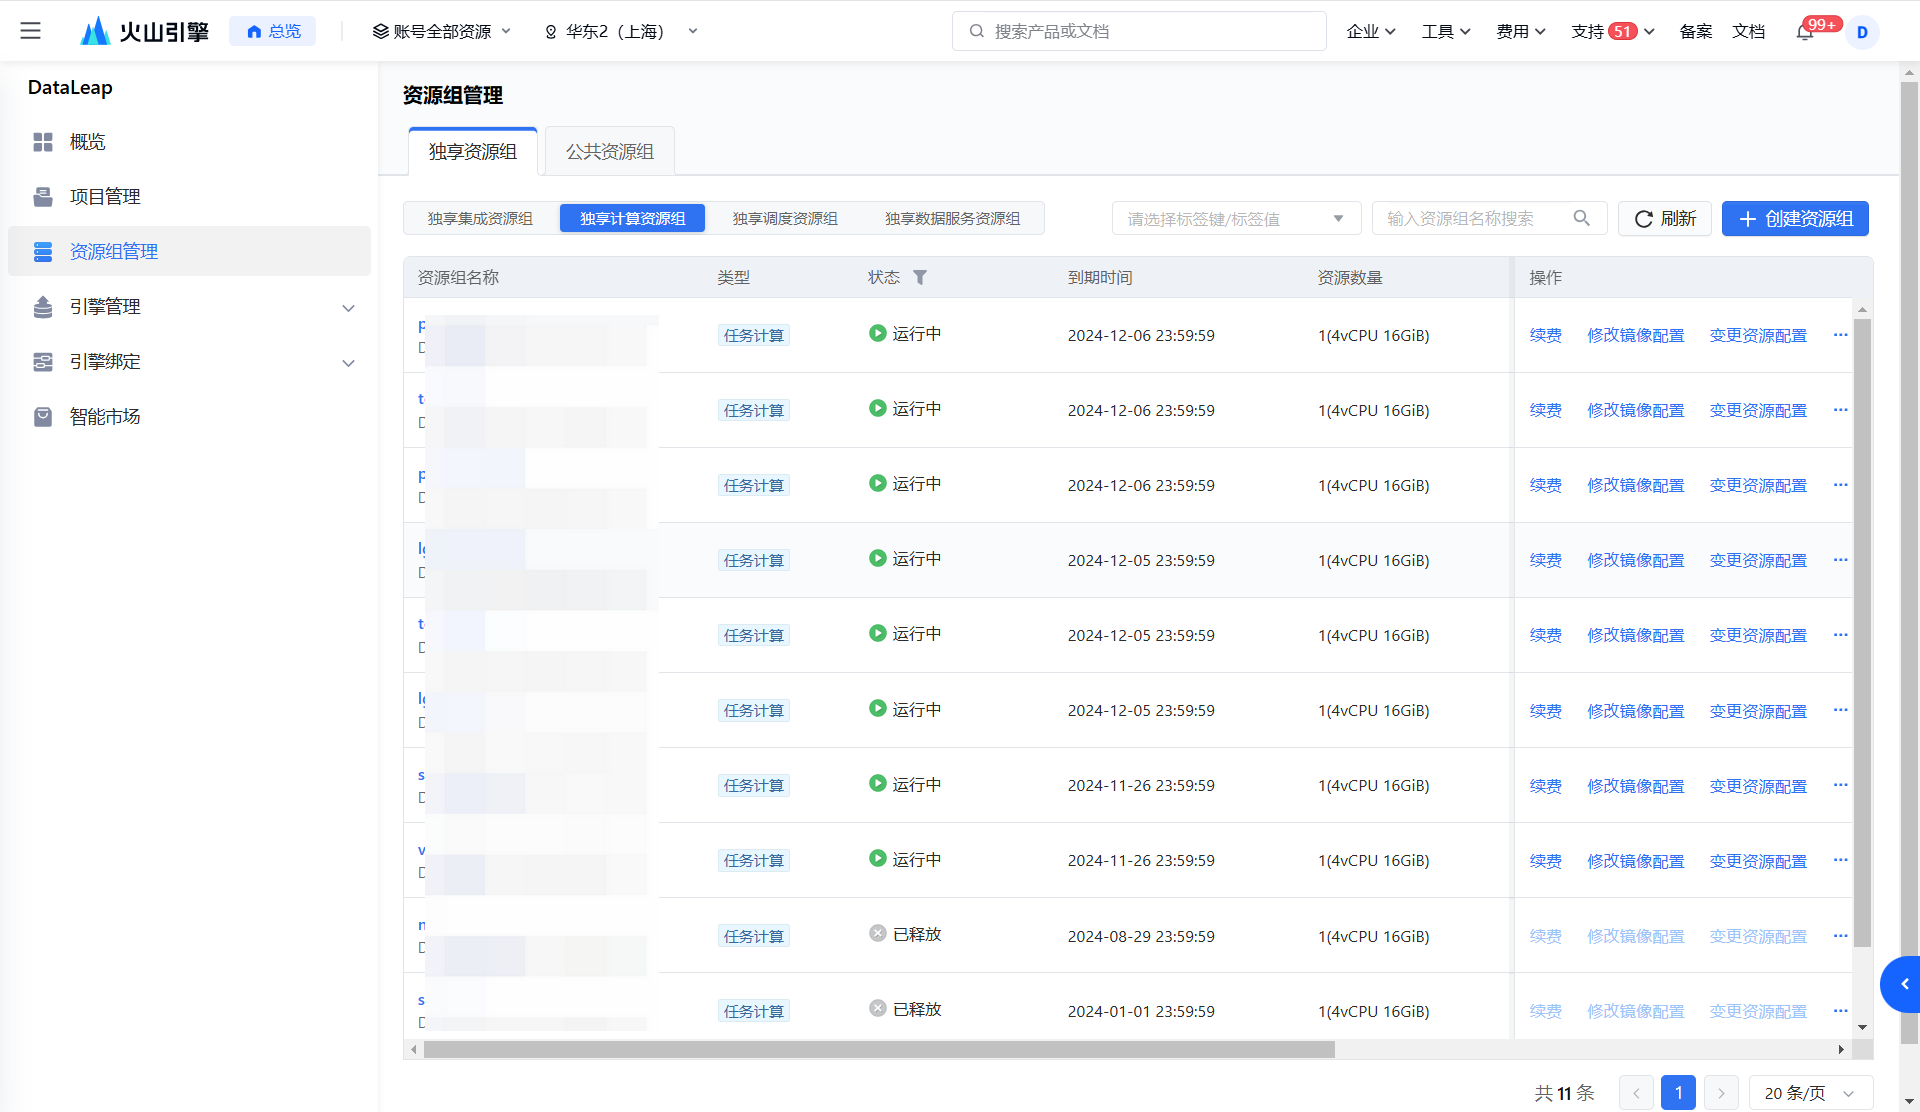Open the 备案 link
The width and height of the screenshot is (1920, 1112).
coord(1696,32)
